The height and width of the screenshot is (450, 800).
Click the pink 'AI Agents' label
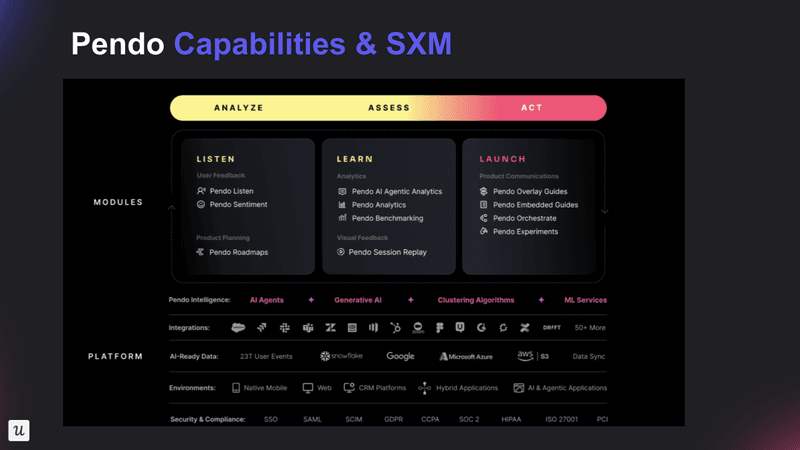266,300
